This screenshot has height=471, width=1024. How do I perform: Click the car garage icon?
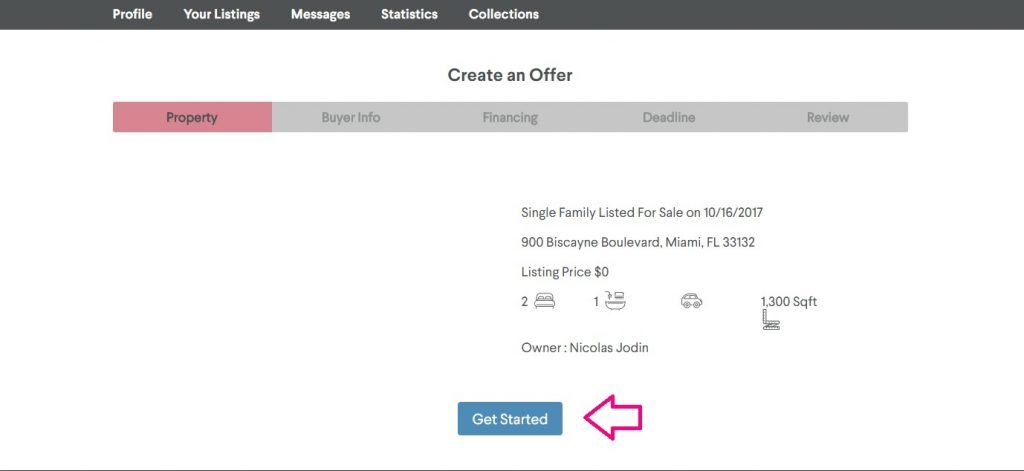[x=691, y=301]
